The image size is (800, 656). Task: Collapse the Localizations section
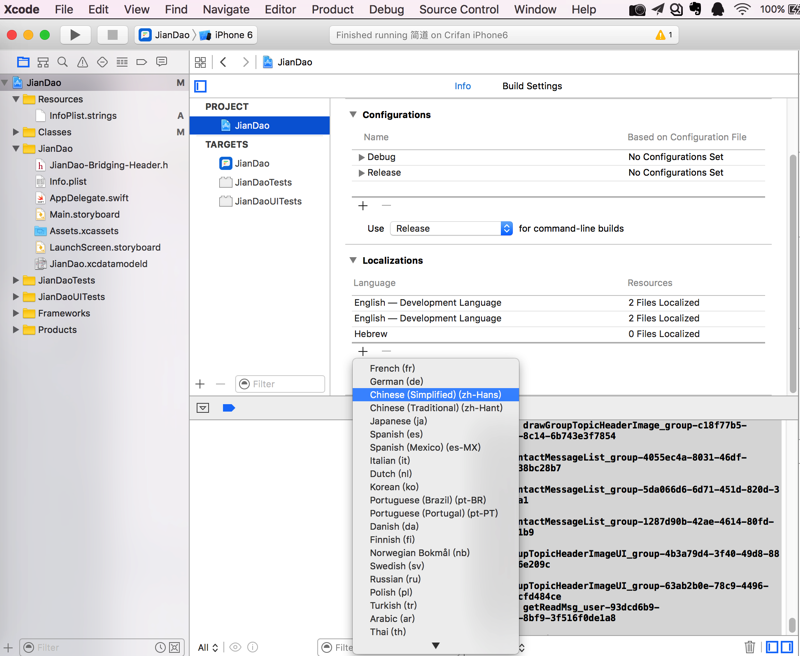(353, 260)
